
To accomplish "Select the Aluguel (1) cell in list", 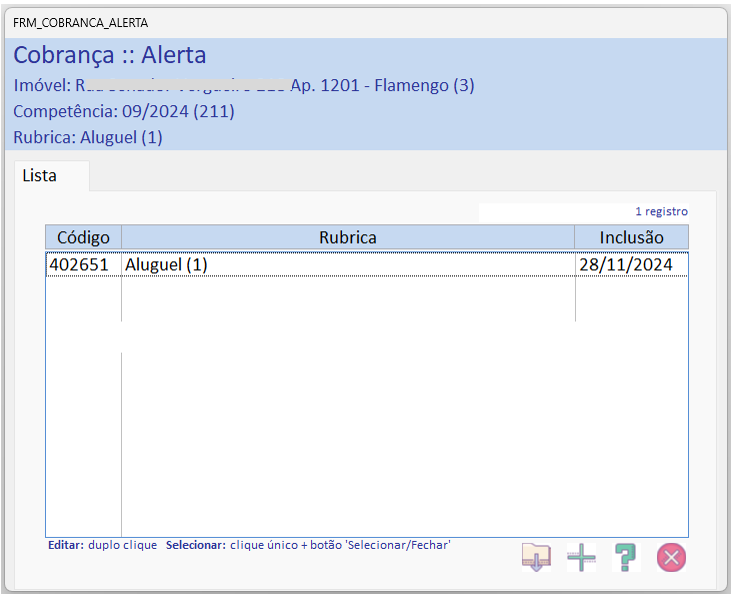I will (x=348, y=265).
